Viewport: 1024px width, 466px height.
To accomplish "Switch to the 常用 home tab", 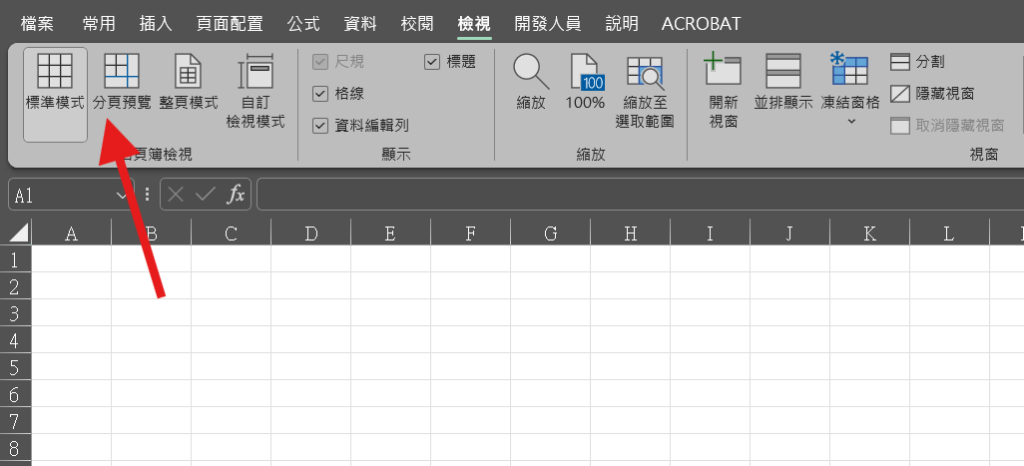I will coord(100,23).
